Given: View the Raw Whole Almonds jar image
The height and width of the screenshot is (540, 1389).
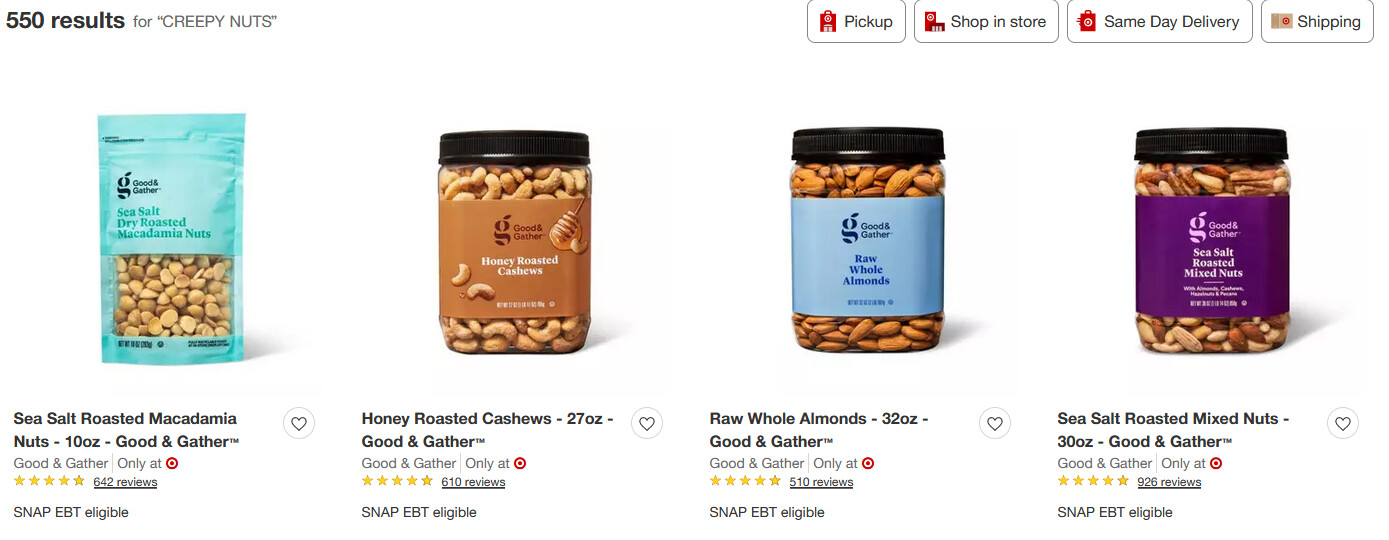Looking at the screenshot, I should pos(867,242).
